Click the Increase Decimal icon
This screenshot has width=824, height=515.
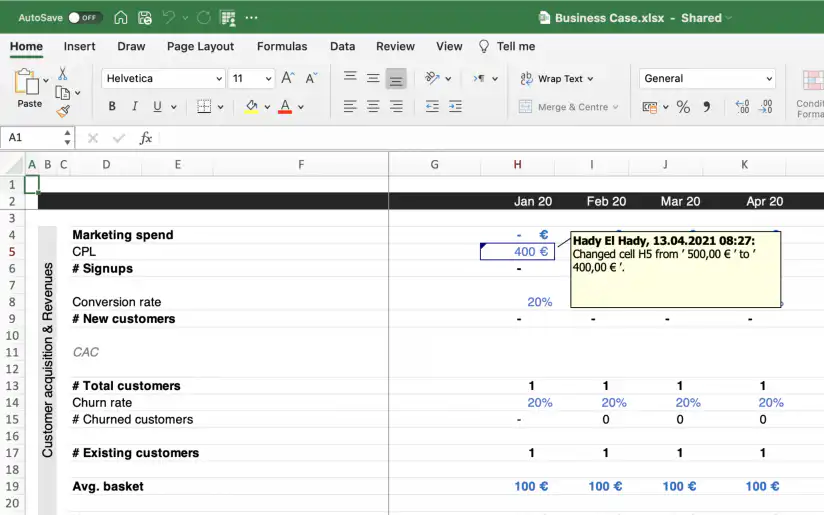pos(742,107)
